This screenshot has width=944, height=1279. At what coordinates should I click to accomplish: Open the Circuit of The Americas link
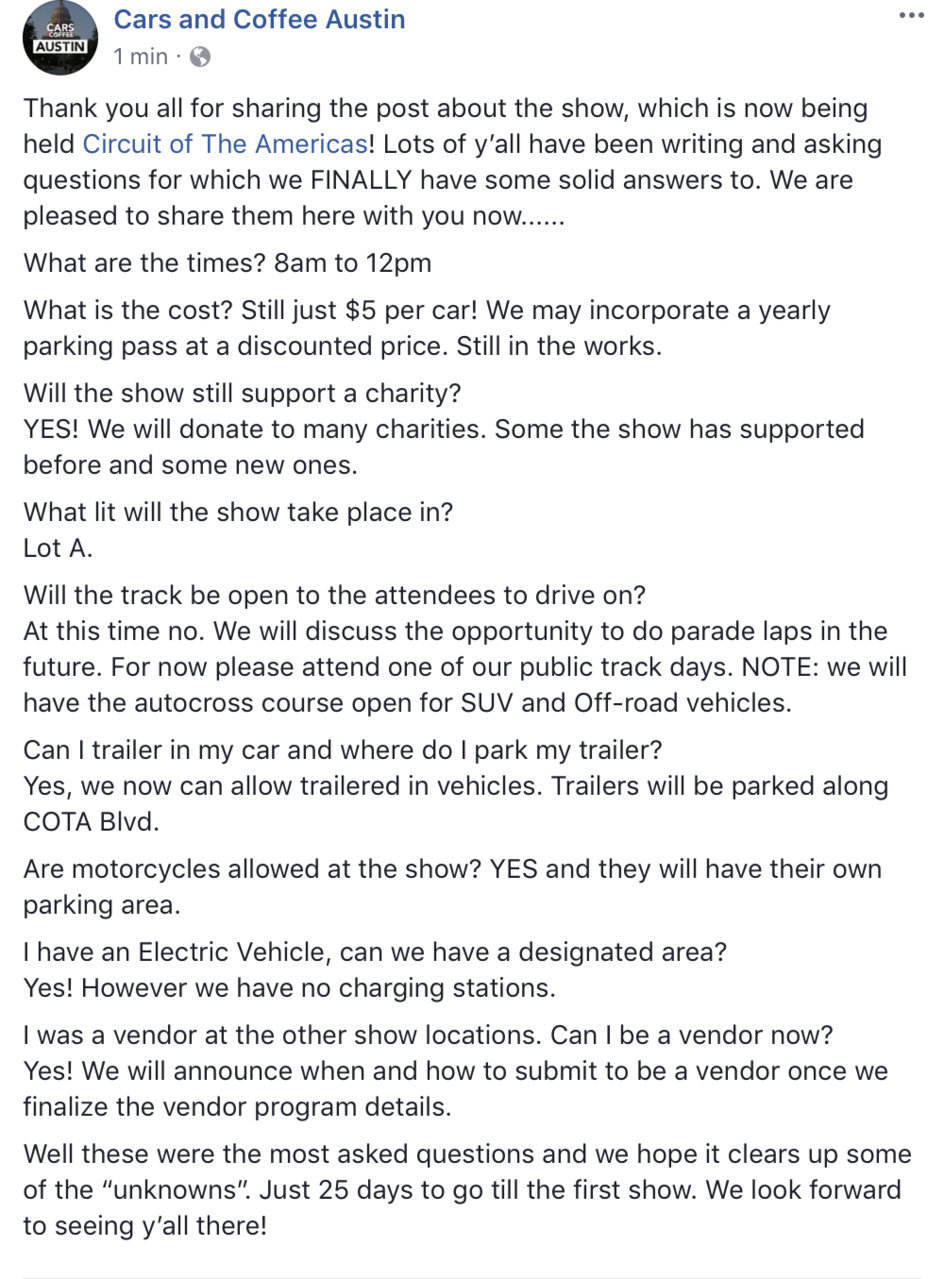225,144
